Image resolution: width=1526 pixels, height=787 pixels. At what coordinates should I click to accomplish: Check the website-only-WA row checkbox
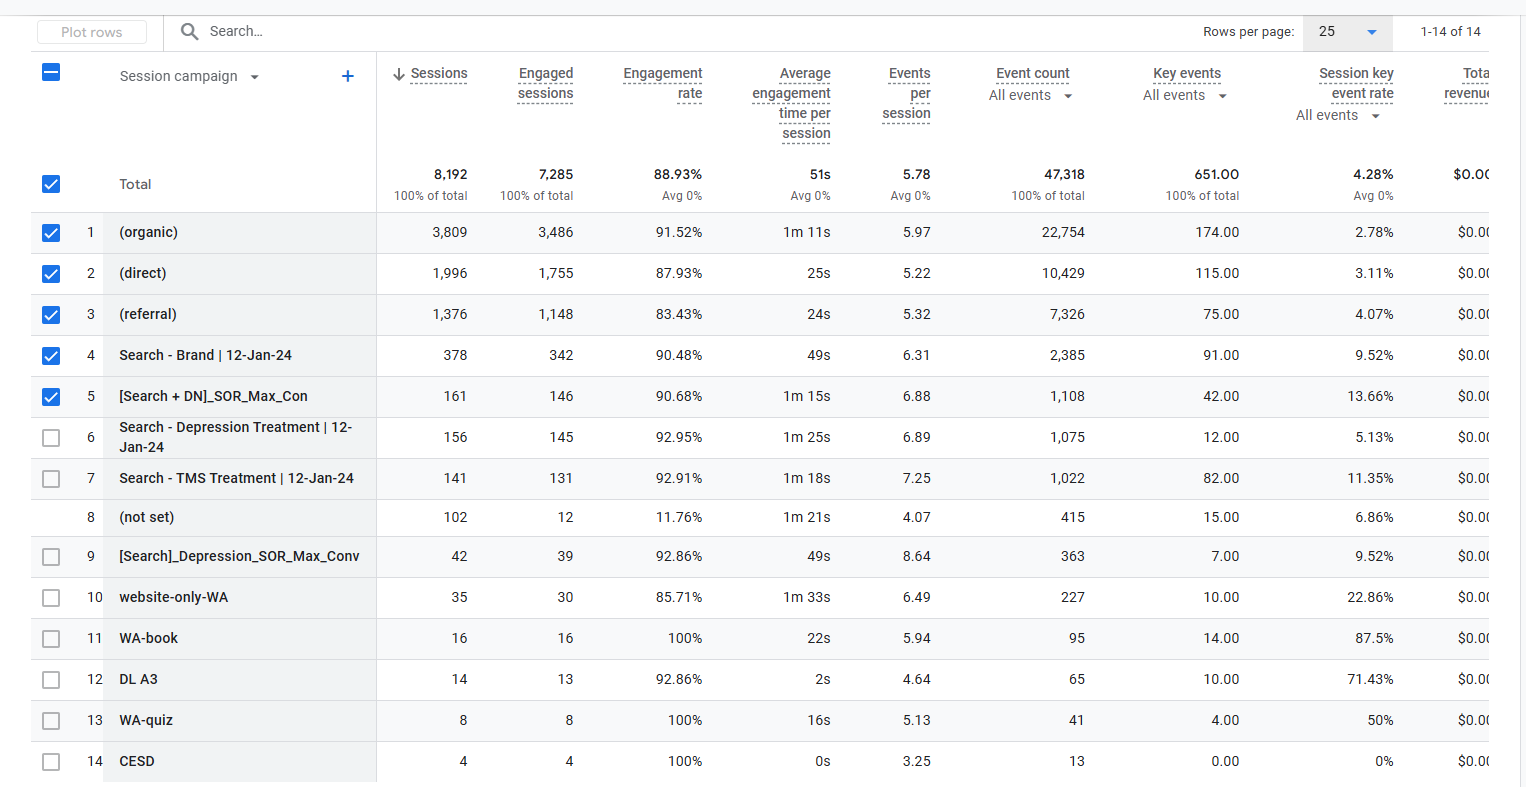point(51,598)
